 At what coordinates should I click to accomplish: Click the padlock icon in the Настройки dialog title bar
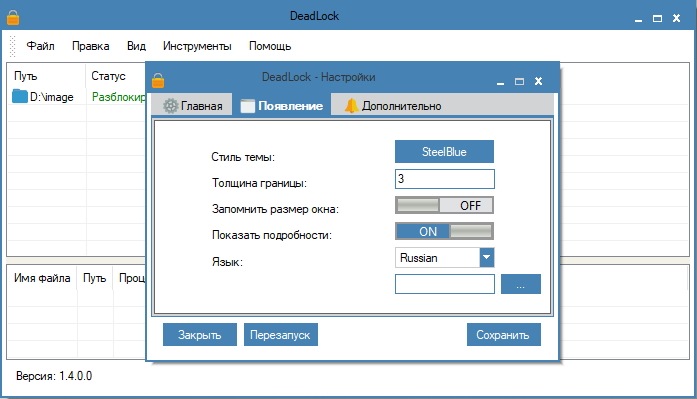click(158, 80)
